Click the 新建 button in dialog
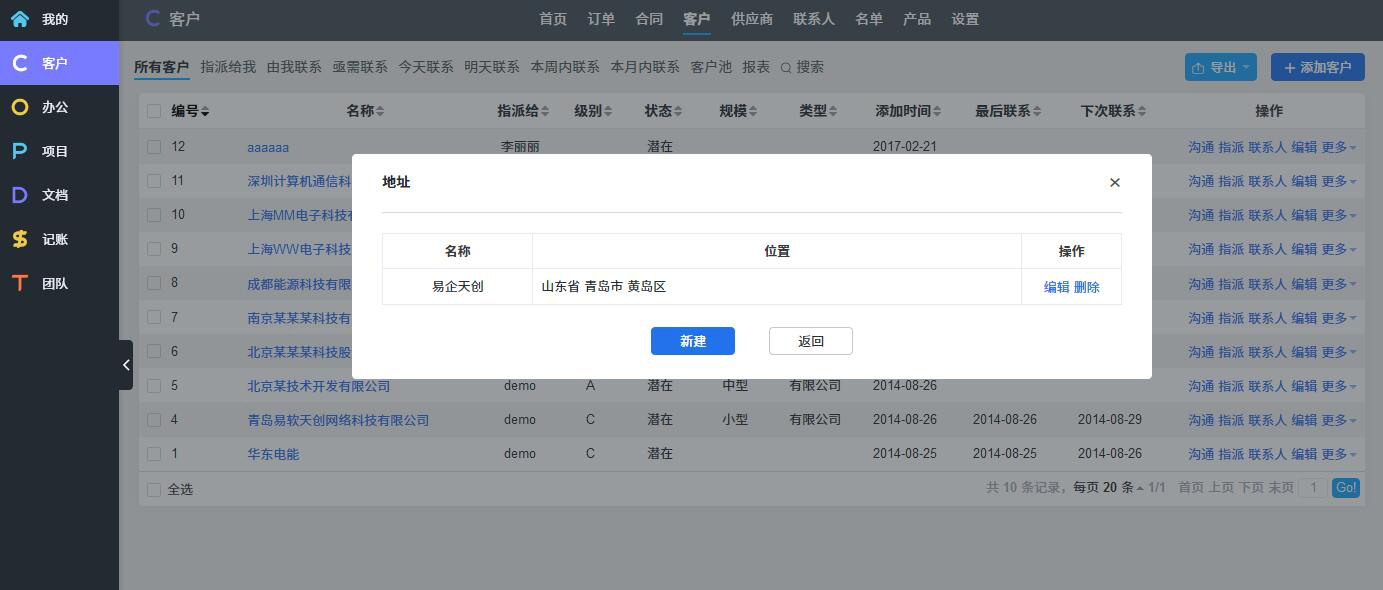This screenshot has width=1383, height=590. click(692, 341)
